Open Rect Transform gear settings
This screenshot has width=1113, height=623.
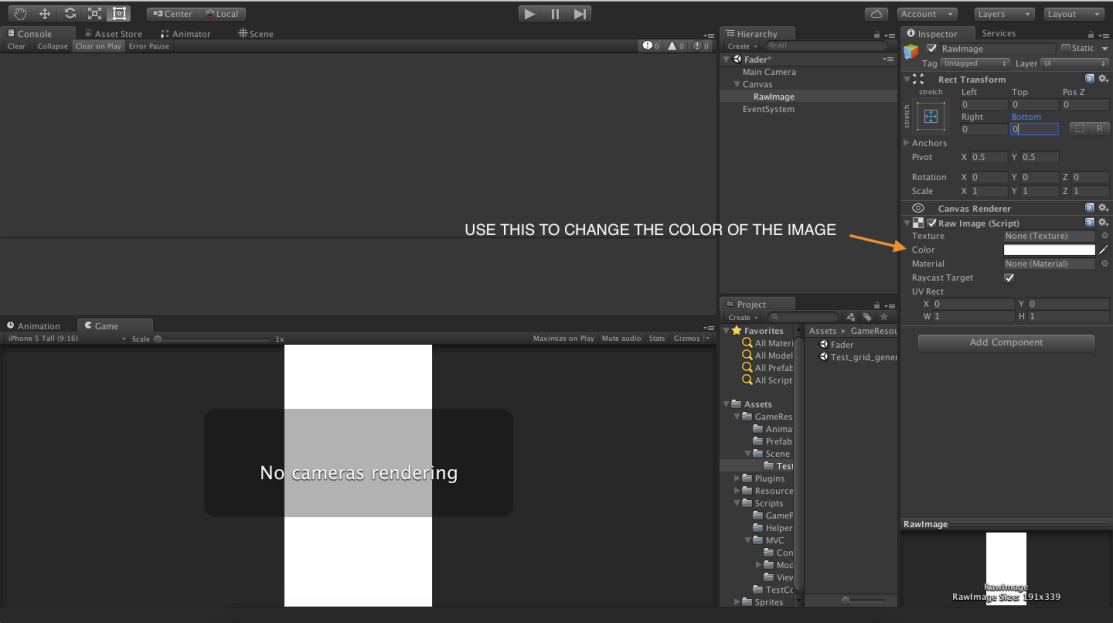click(x=1103, y=79)
